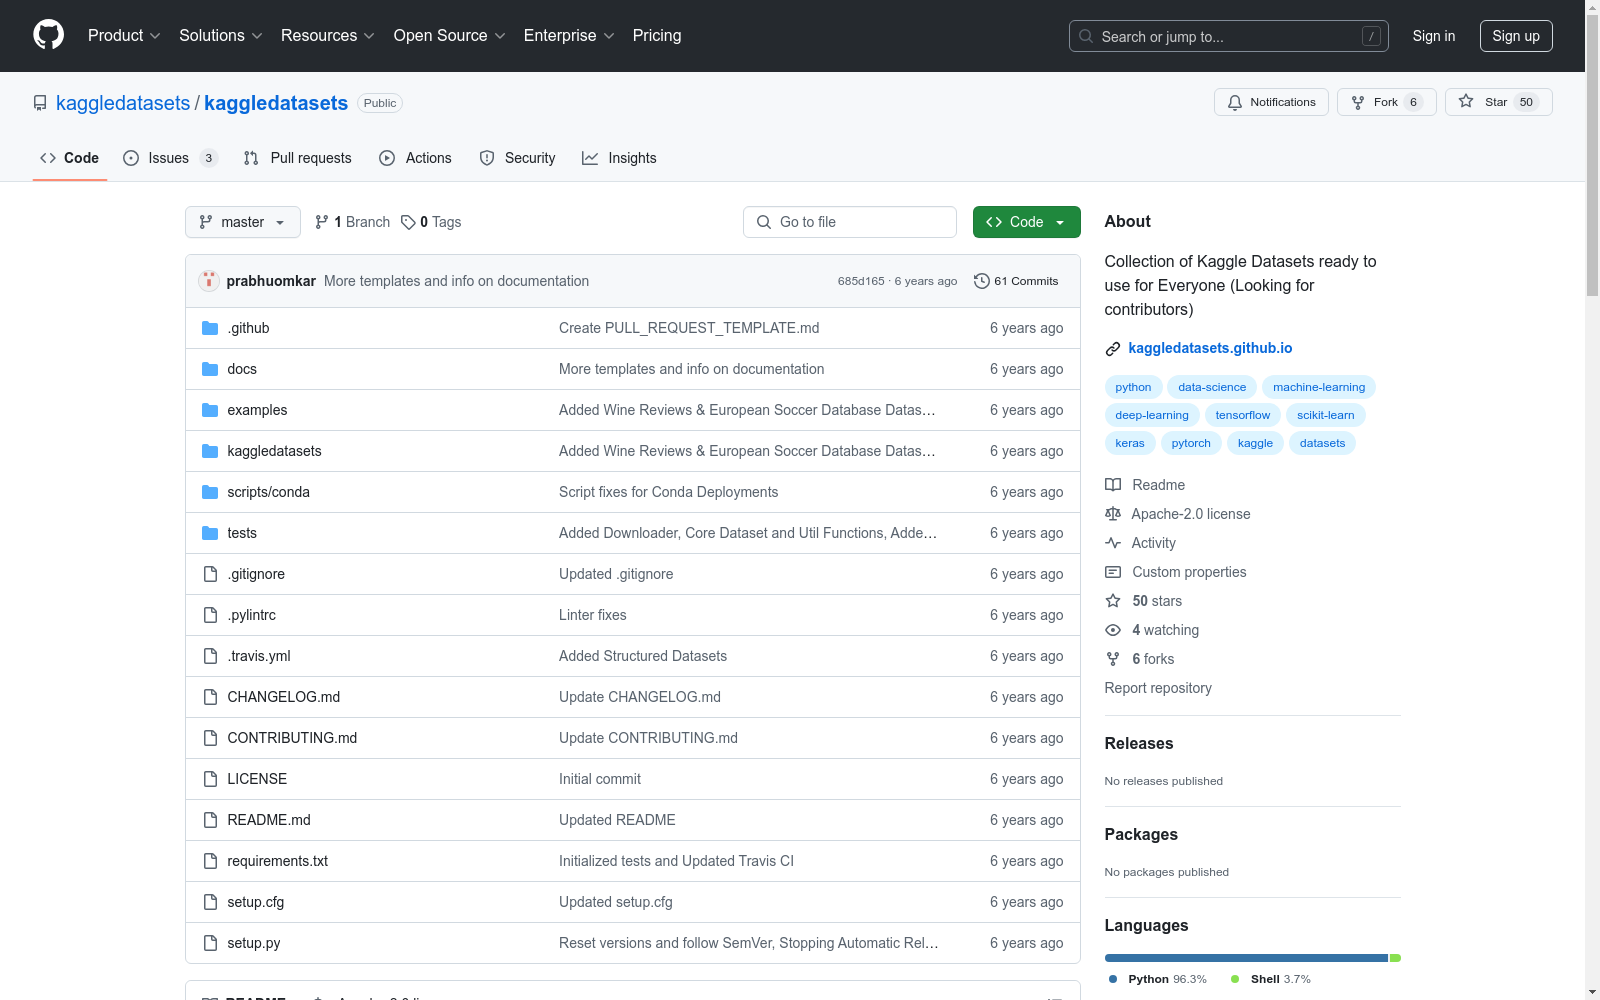Click the fork icon next to 6 forks
The image size is (1600, 1000).
click(x=1113, y=659)
